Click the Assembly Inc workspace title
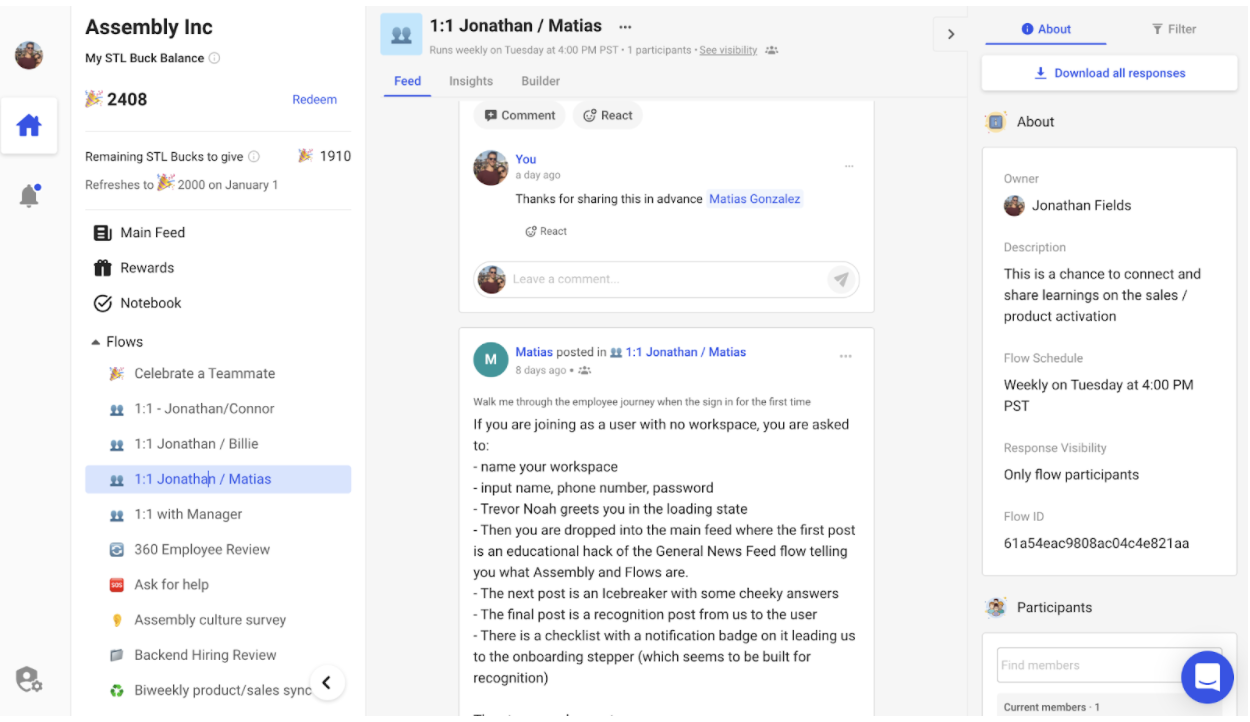Screen dimensions: 1250x722 pyautogui.click(x=149, y=27)
